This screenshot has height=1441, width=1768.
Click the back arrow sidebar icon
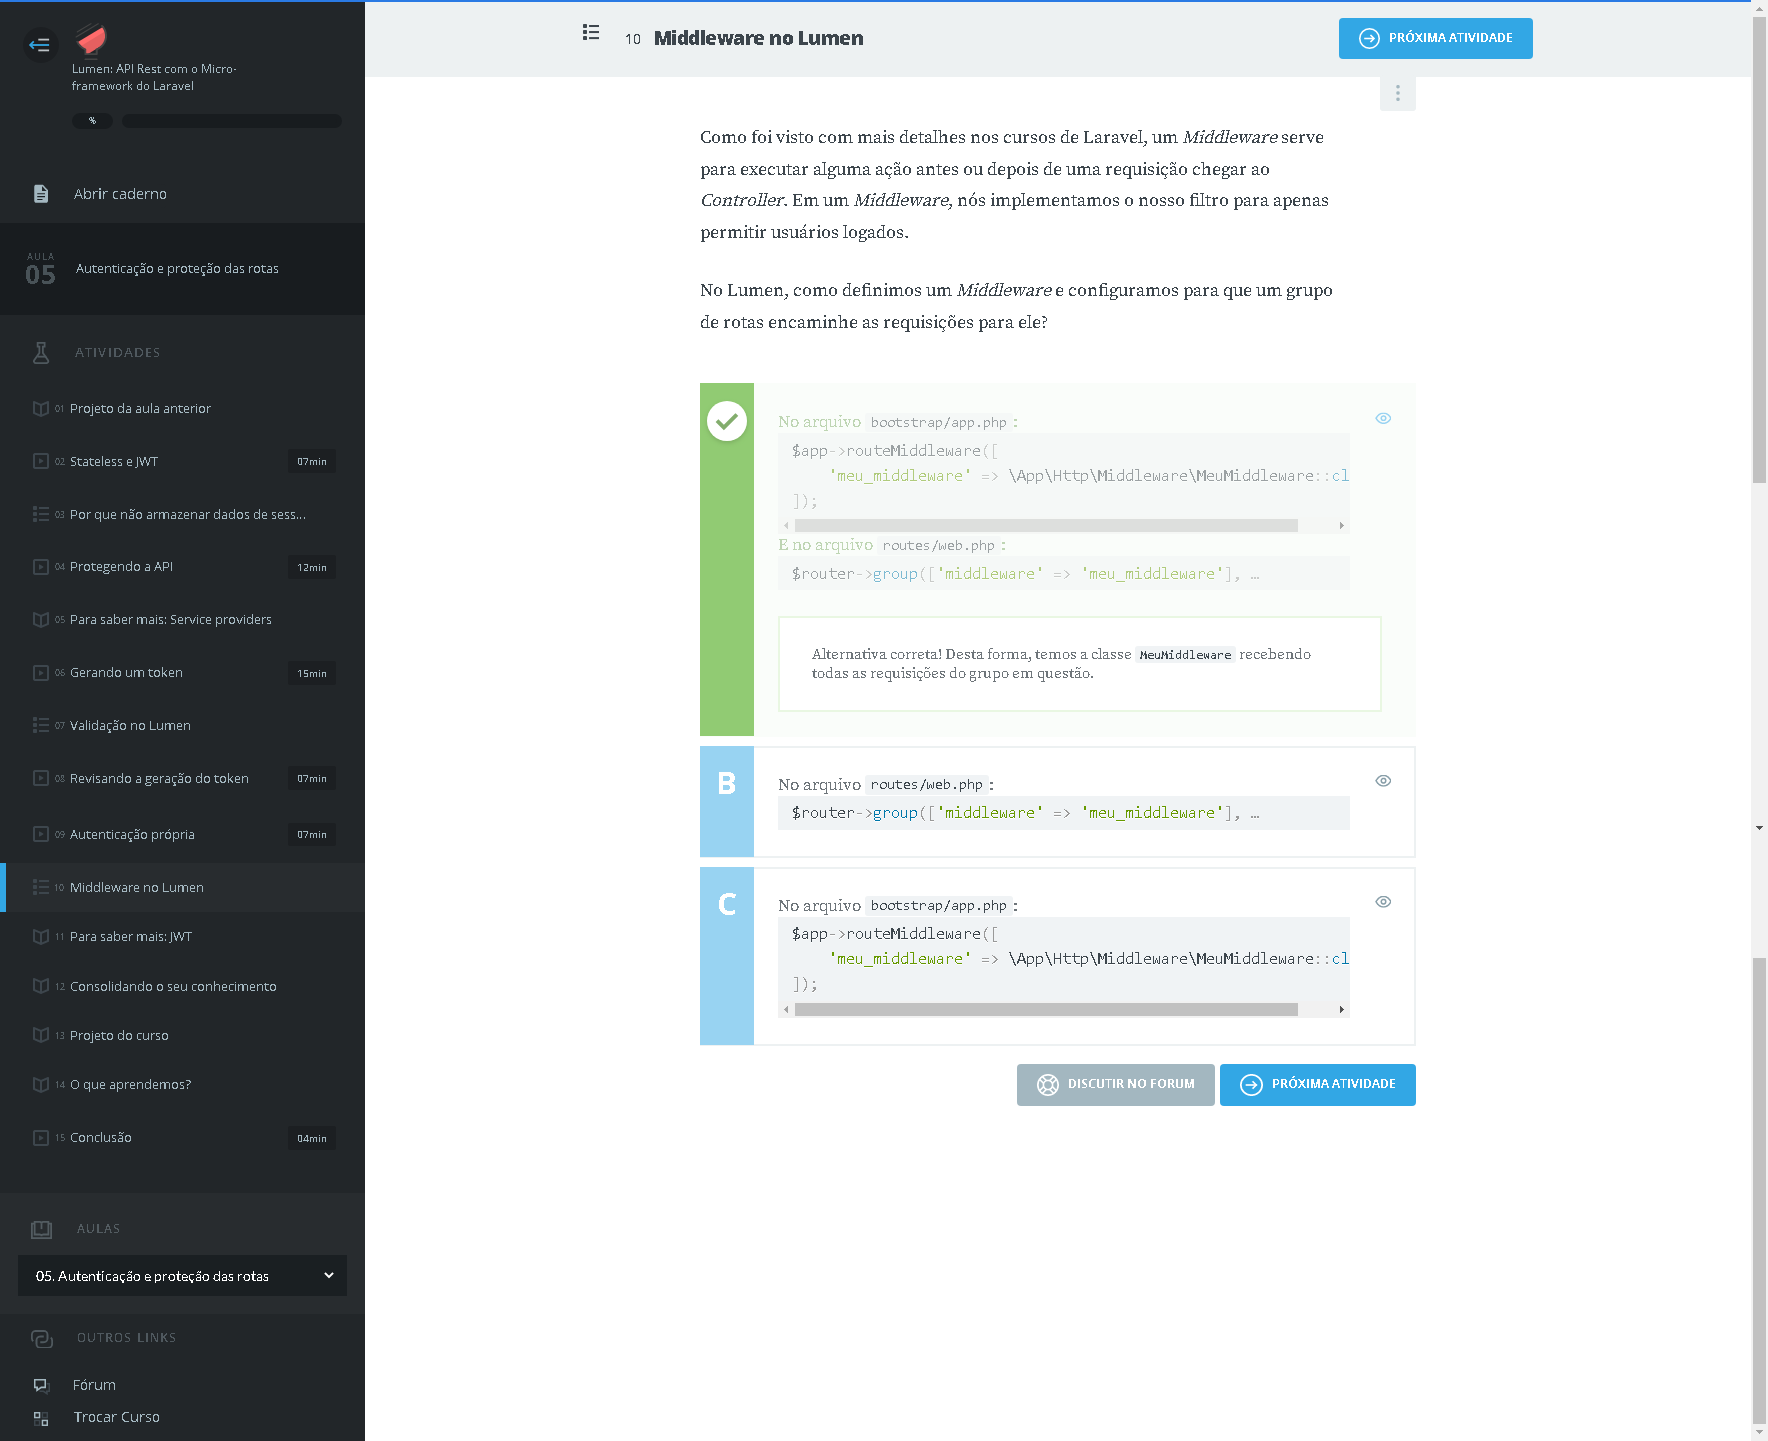(40, 44)
